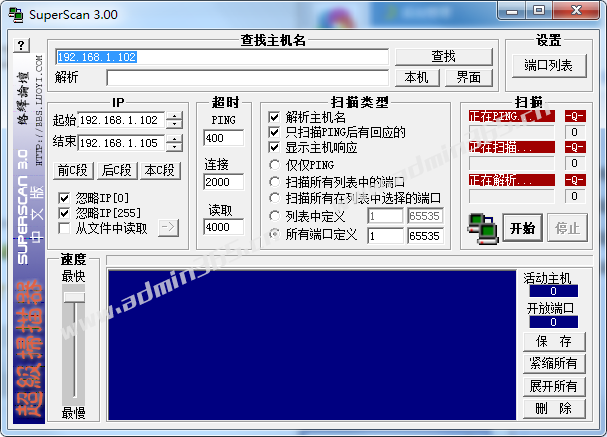
Task: Select the 列表中定义 radio option
Action: (x=274, y=216)
